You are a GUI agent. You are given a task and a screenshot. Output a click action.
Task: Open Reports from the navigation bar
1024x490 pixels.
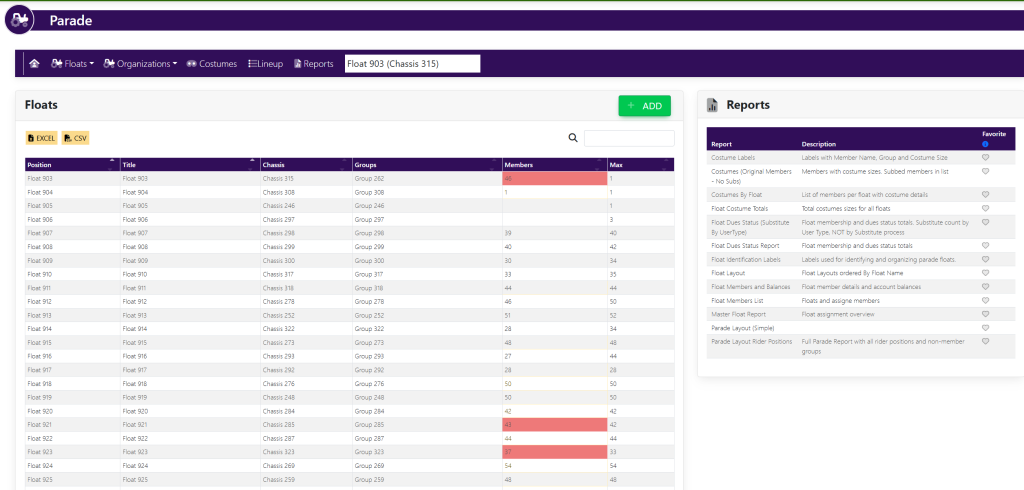tap(313, 64)
